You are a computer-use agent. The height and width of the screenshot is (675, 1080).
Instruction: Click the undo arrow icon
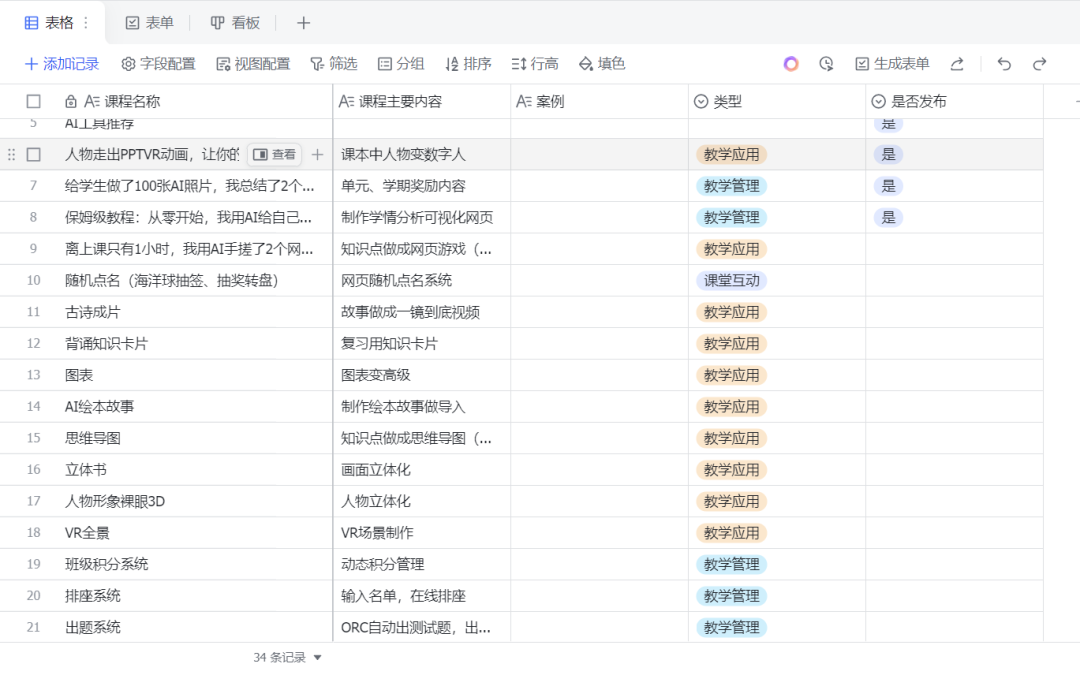(1004, 63)
